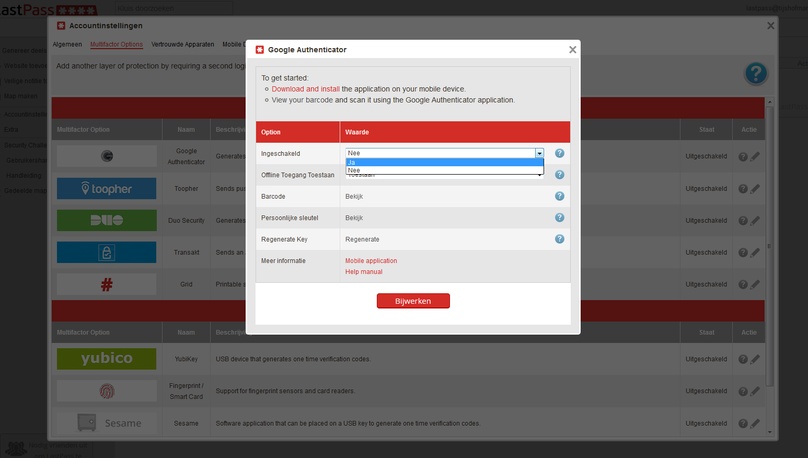This screenshot has width=808, height=458.
Task: Click pencil icon for Google Authenticator row
Action: (x=755, y=156)
